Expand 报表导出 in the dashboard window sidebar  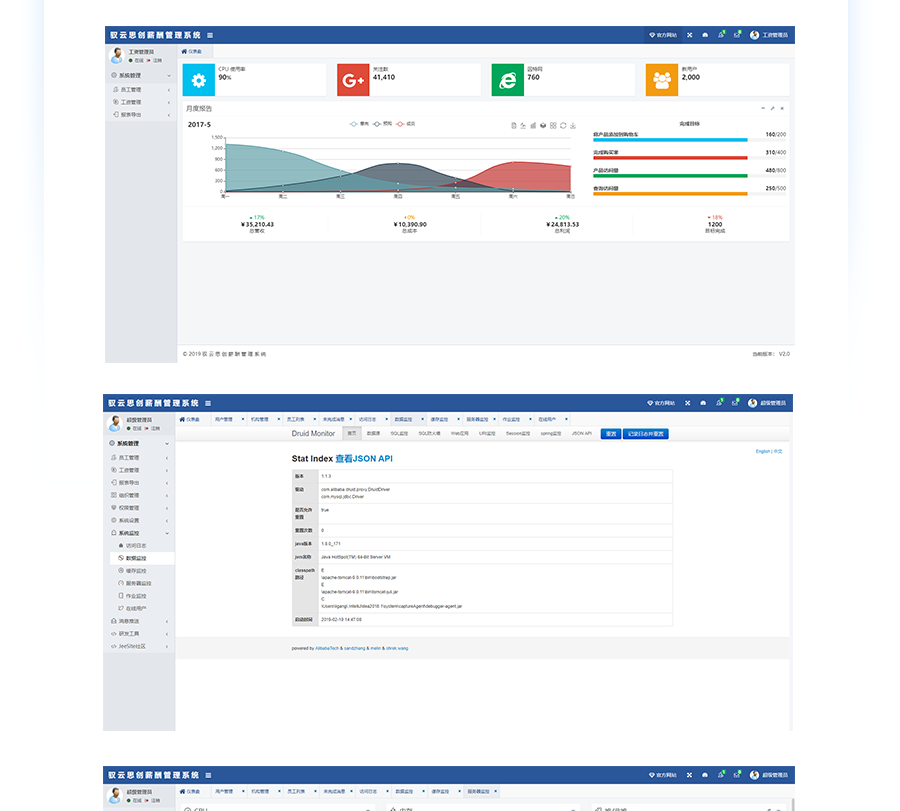coord(141,115)
